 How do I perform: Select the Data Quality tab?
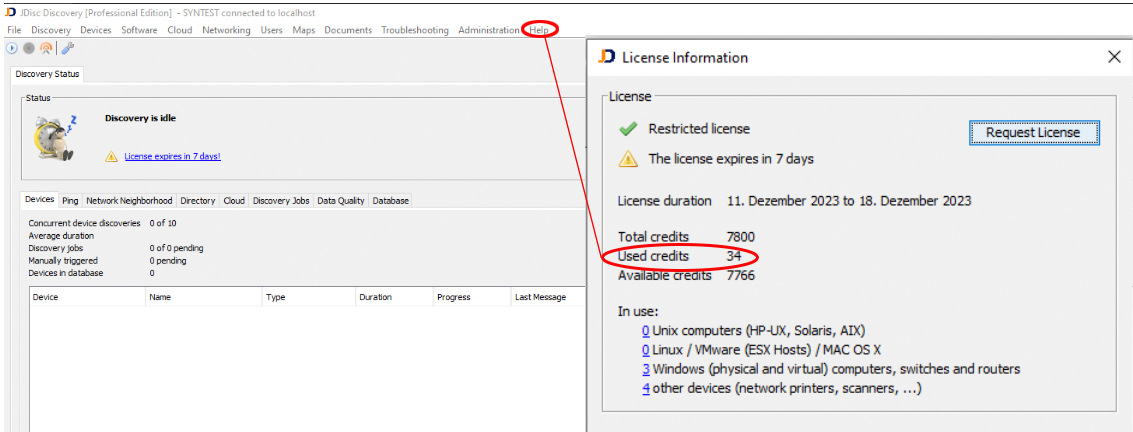pyautogui.click(x=341, y=201)
